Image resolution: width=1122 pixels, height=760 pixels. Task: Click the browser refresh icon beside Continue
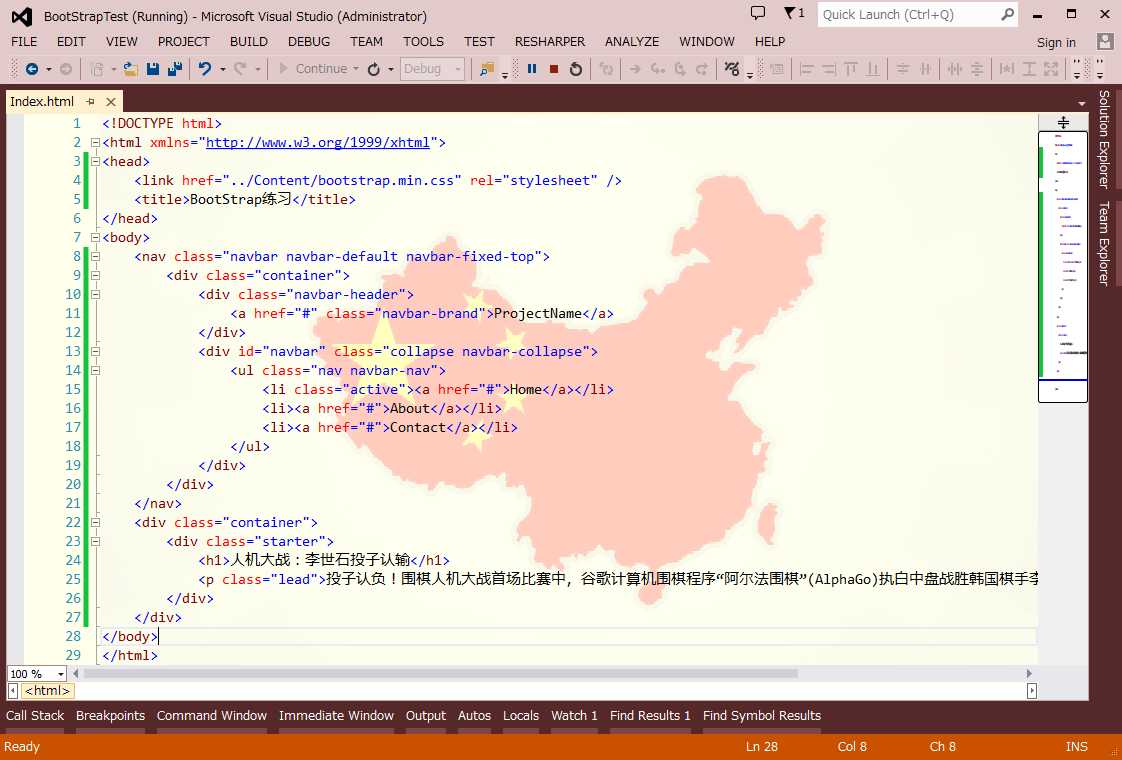(374, 69)
